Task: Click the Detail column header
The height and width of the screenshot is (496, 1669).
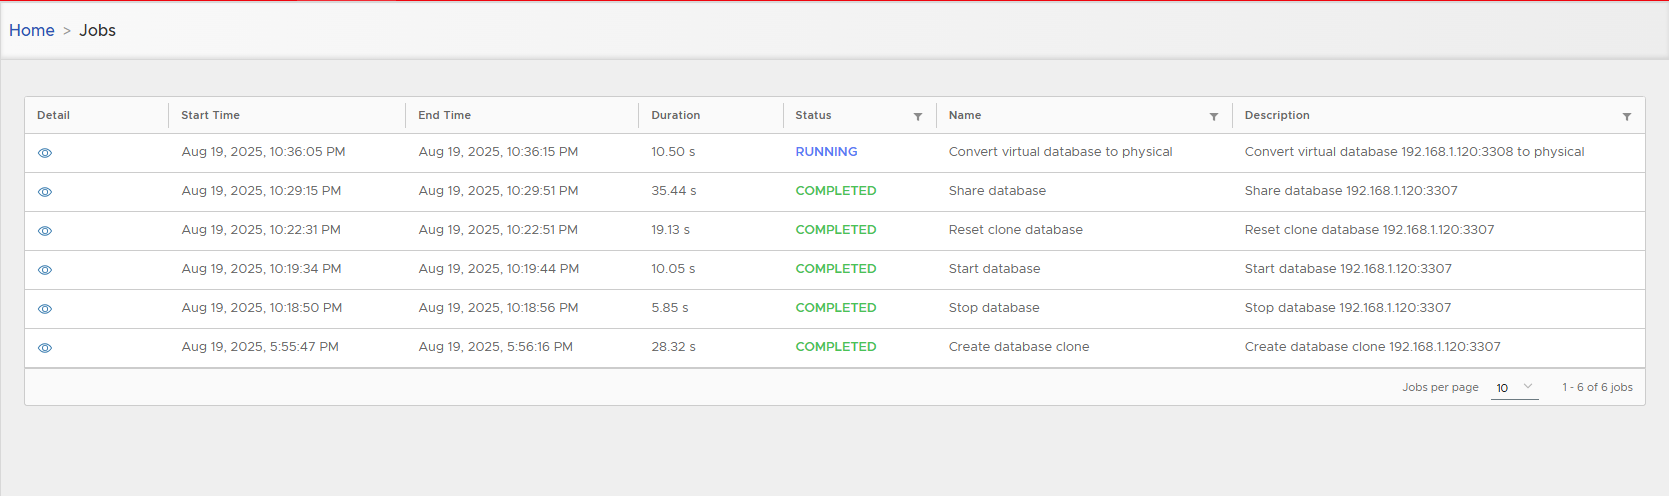Action: point(53,115)
